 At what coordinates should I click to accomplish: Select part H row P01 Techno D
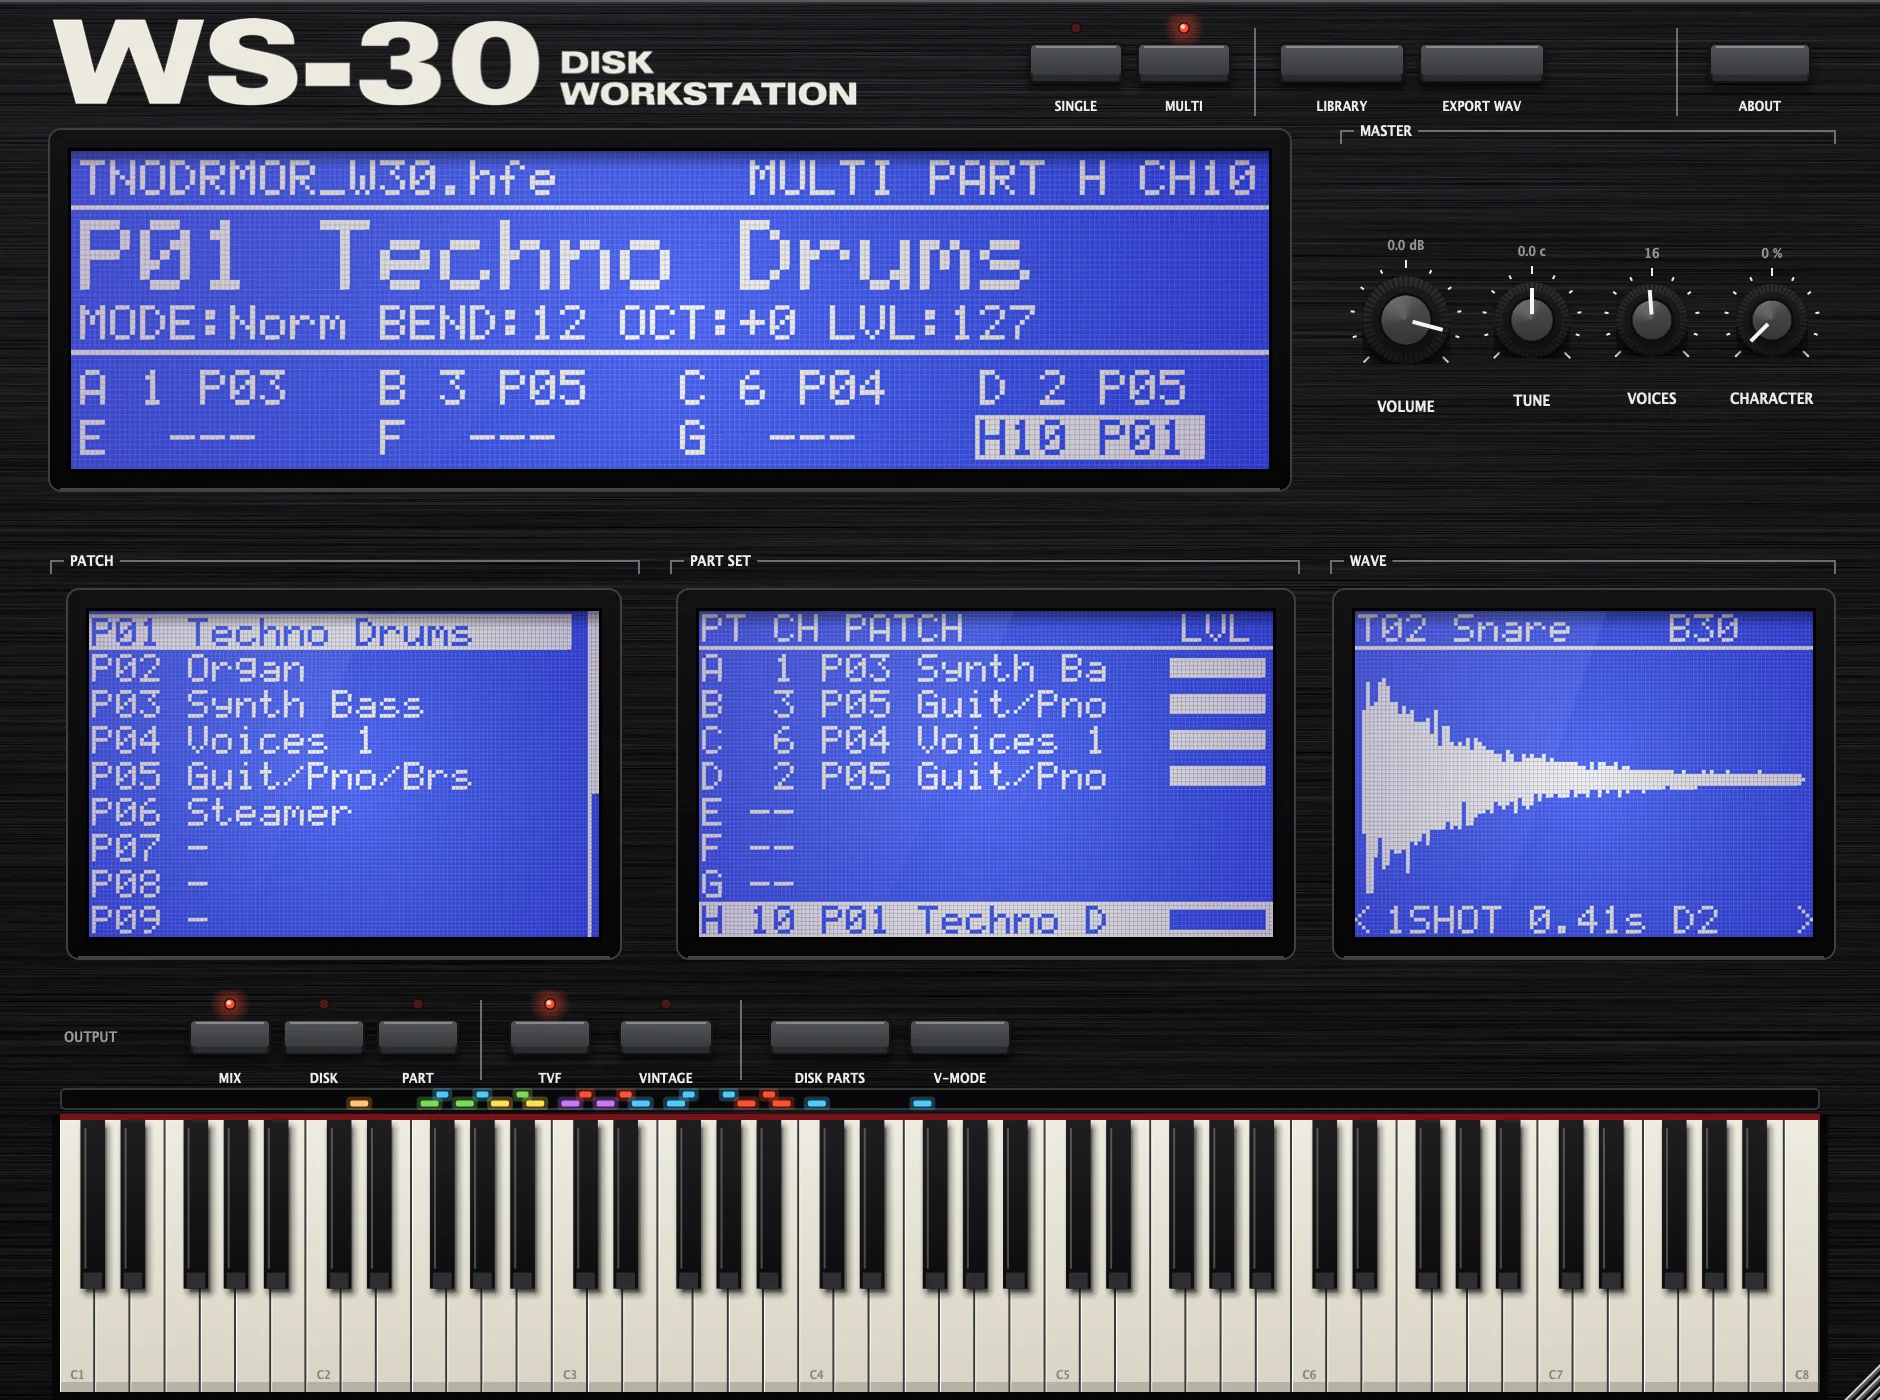(985, 920)
